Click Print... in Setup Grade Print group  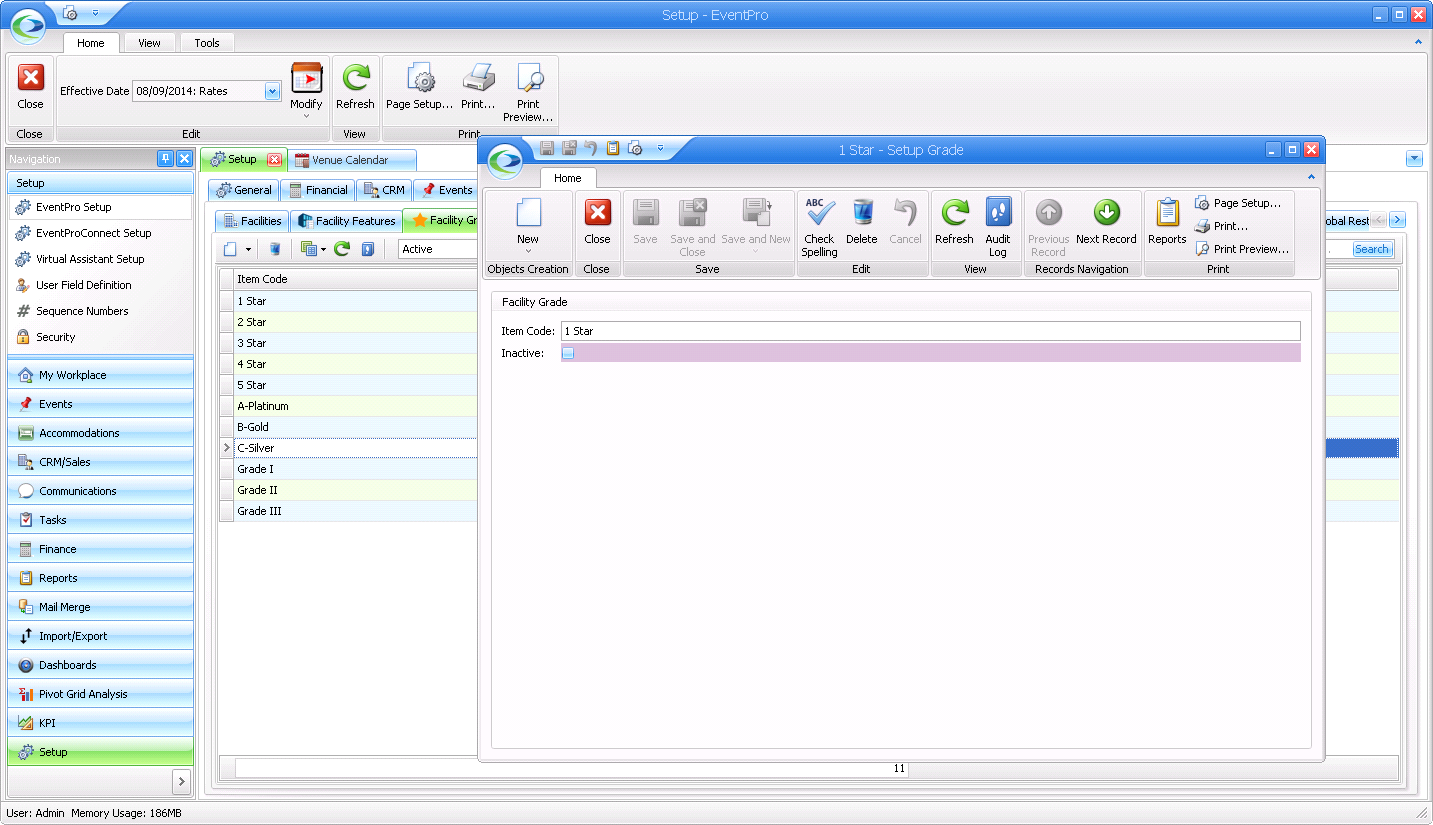1222,226
